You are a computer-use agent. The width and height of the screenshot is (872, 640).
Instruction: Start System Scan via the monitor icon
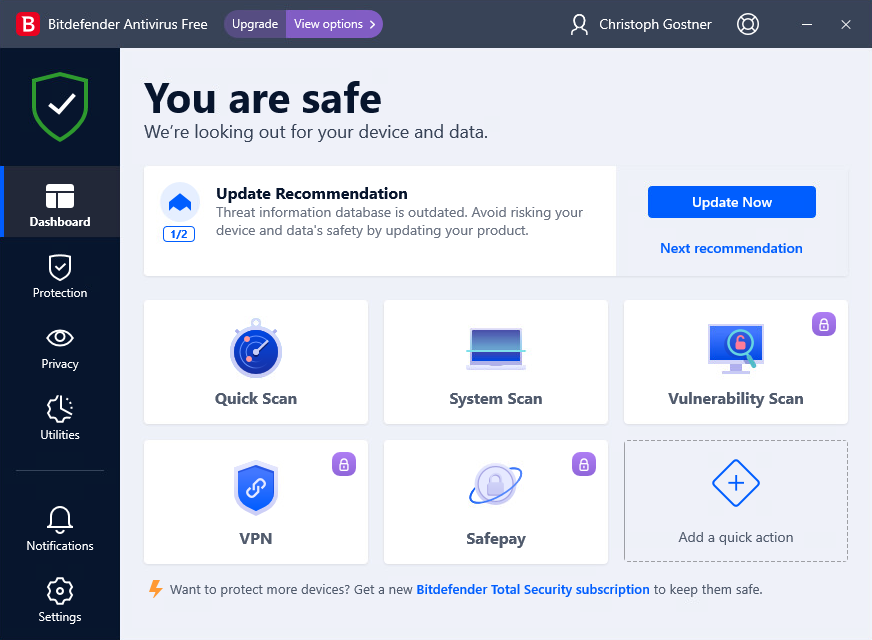point(495,347)
